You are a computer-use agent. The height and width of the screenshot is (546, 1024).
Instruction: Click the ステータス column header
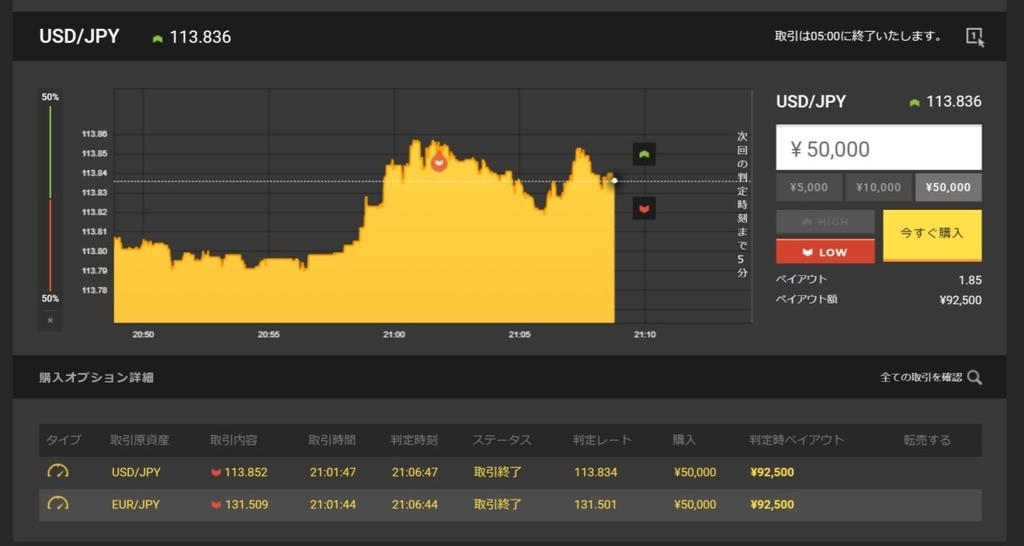pyautogui.click(x=502, y=440)
